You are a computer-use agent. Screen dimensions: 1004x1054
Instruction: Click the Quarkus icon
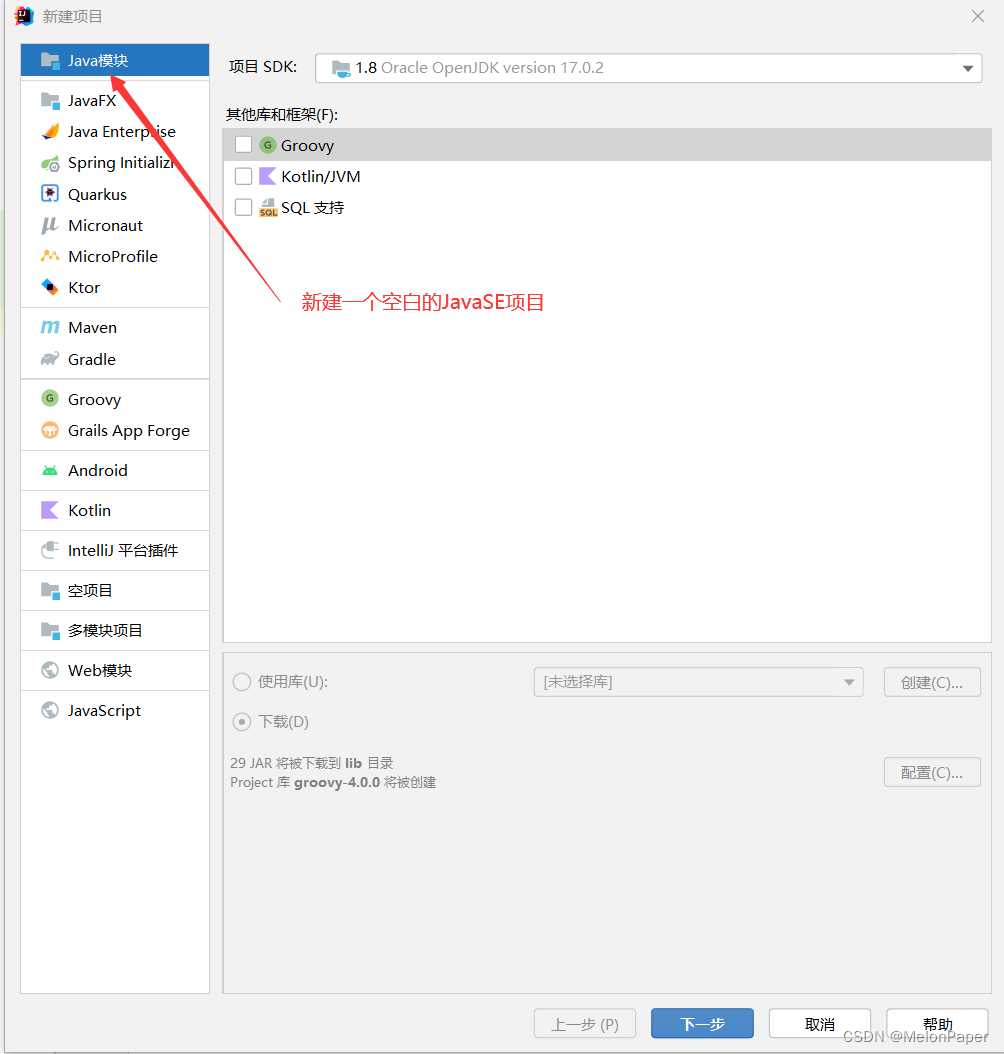click(50, 194)
